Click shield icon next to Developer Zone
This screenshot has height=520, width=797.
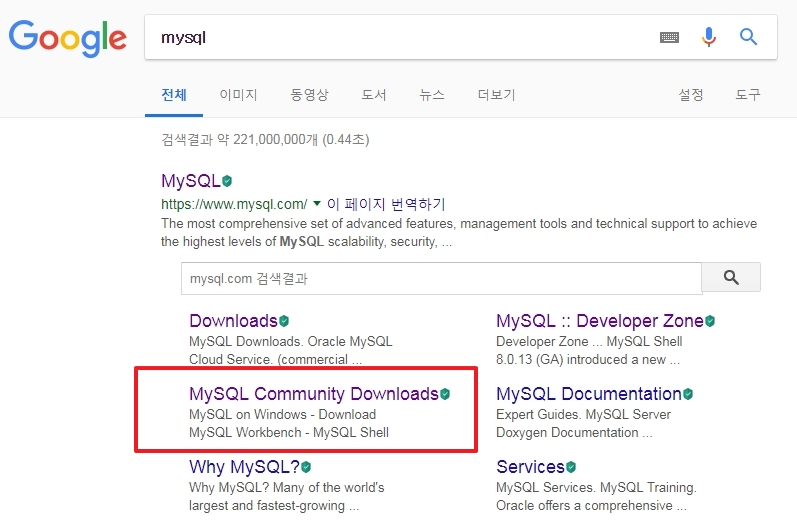[x=710, y=321]
